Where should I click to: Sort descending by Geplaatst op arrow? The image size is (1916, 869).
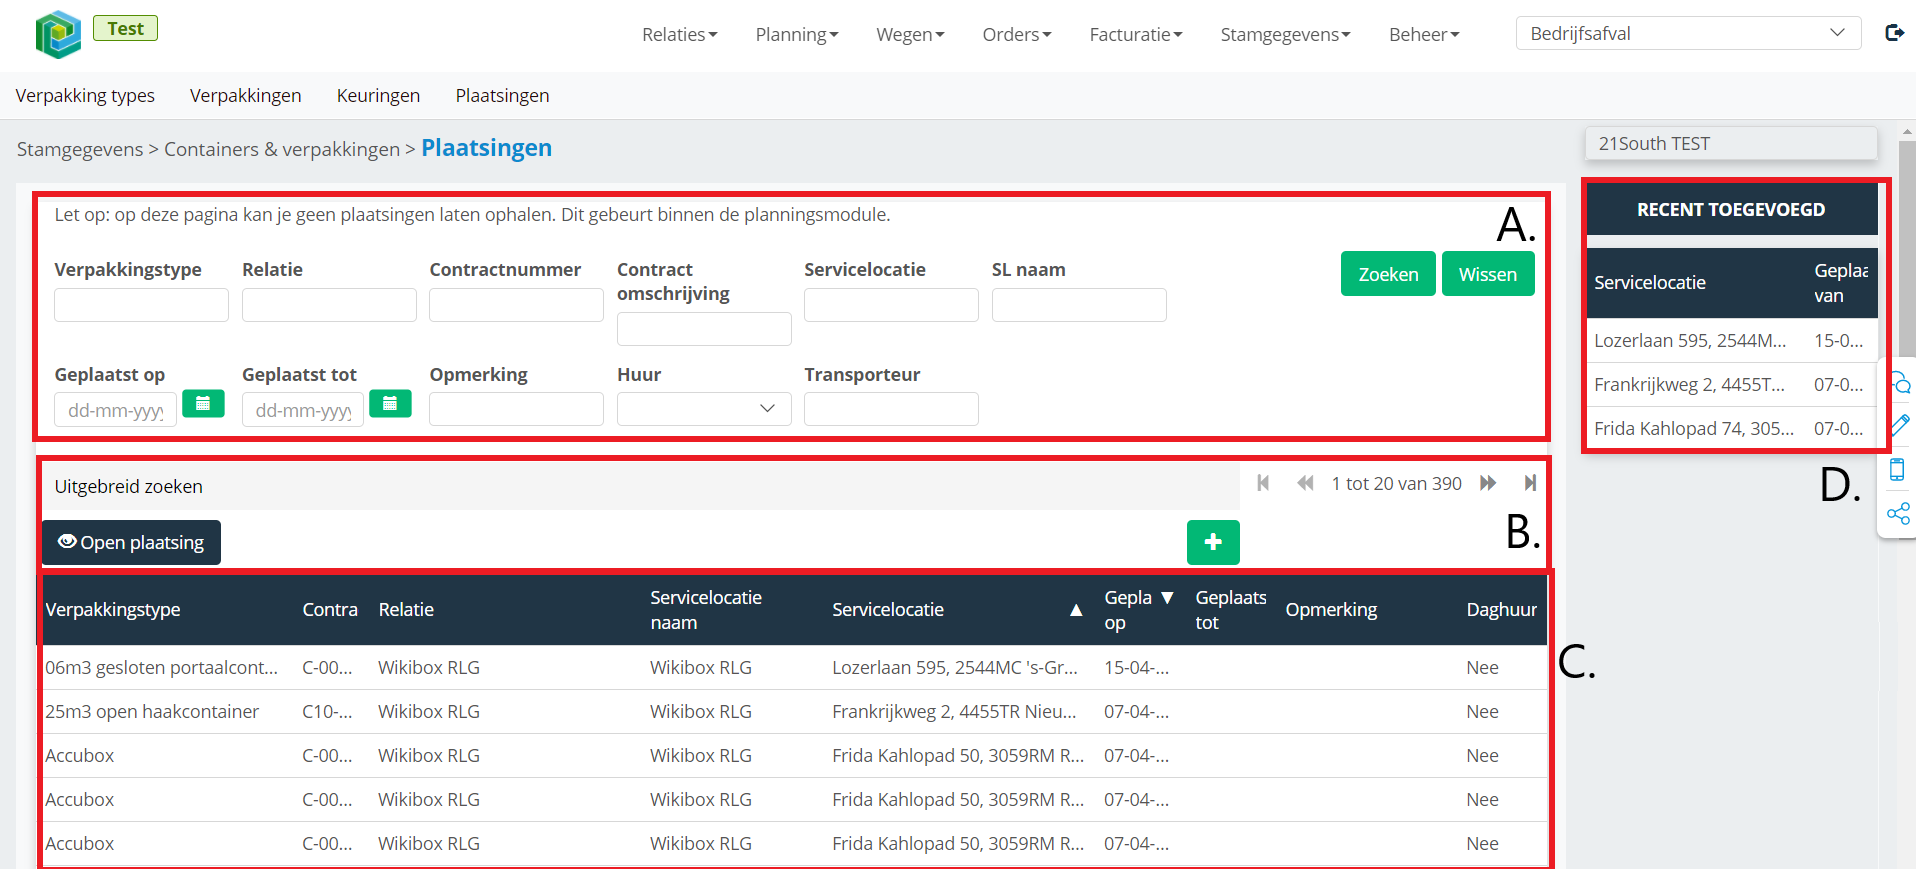point(1167,597)
